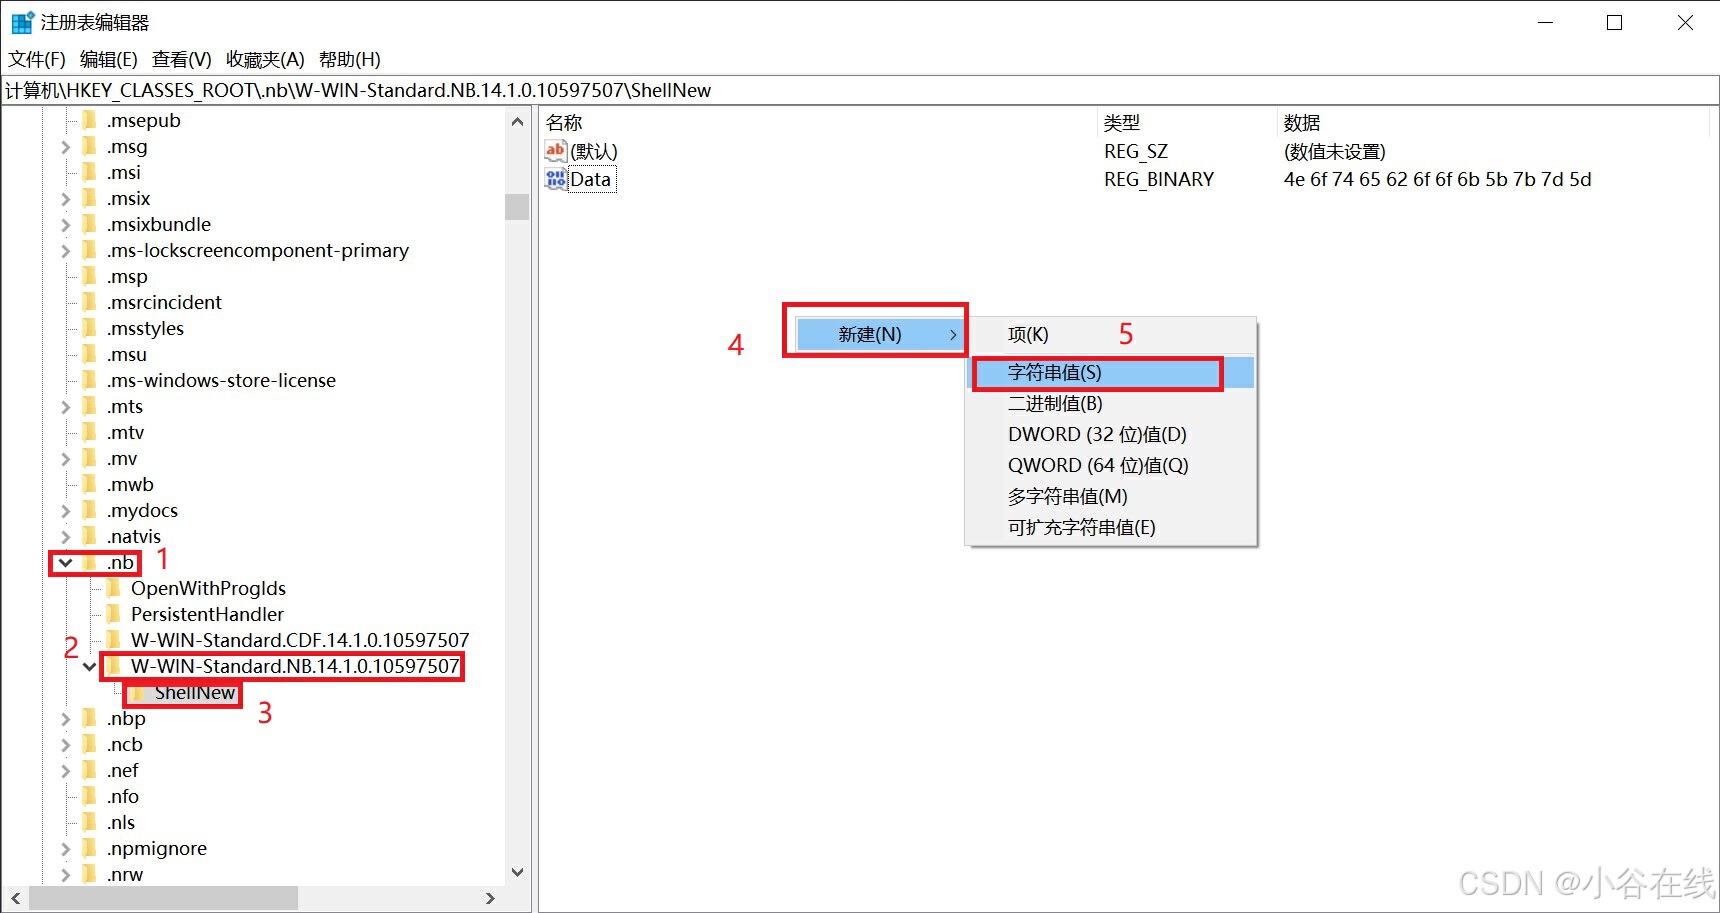
Task: Click the .nfo folder icon
Action: (x=90, y=796)
